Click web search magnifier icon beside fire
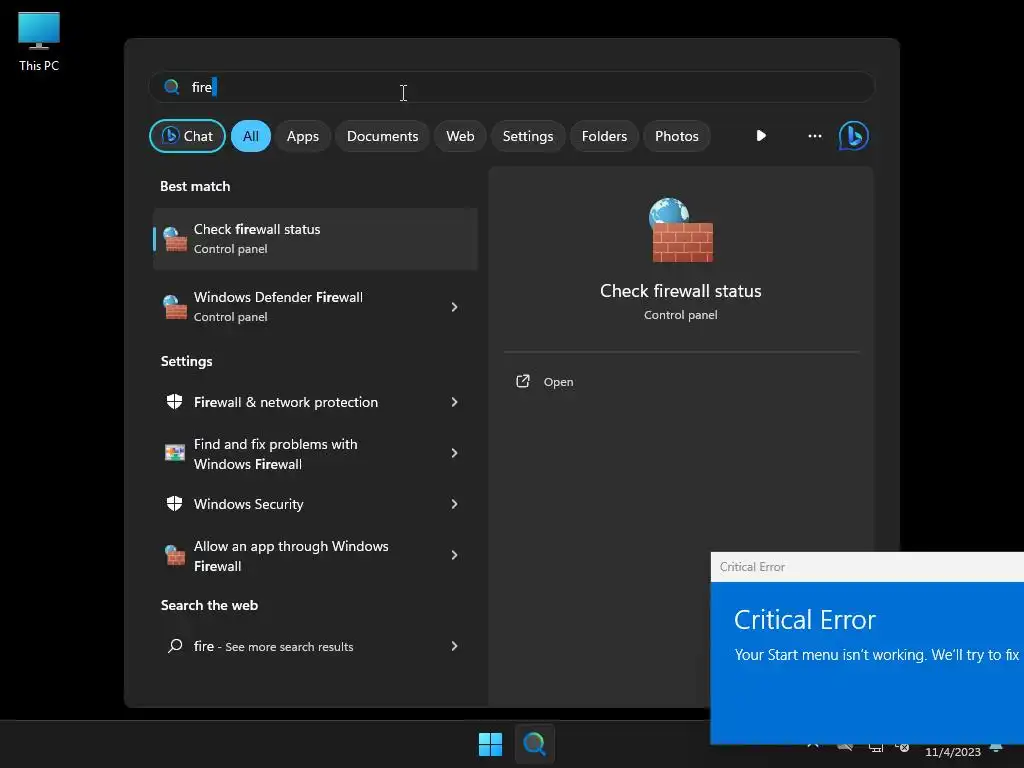1024x768 pixels. tap(175, 646)
